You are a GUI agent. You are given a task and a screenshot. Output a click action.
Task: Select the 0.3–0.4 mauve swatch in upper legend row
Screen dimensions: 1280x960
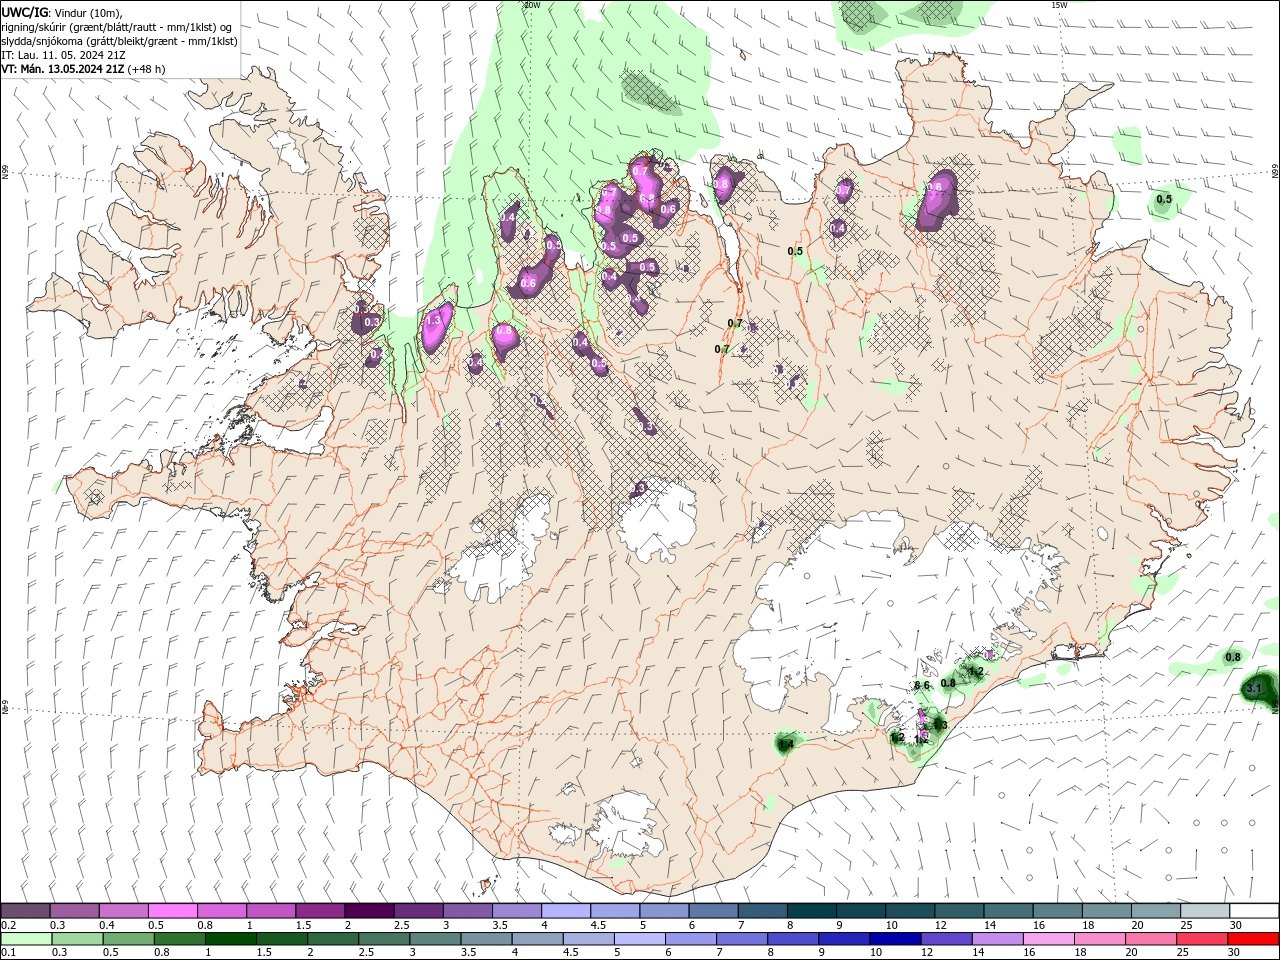click(x=75, y=910)
